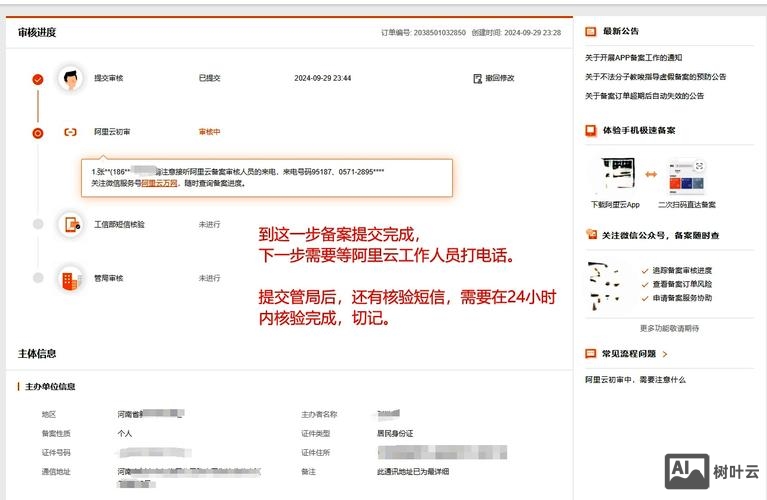
Task: Click the 已提交 status text
Action: (209, 78)
